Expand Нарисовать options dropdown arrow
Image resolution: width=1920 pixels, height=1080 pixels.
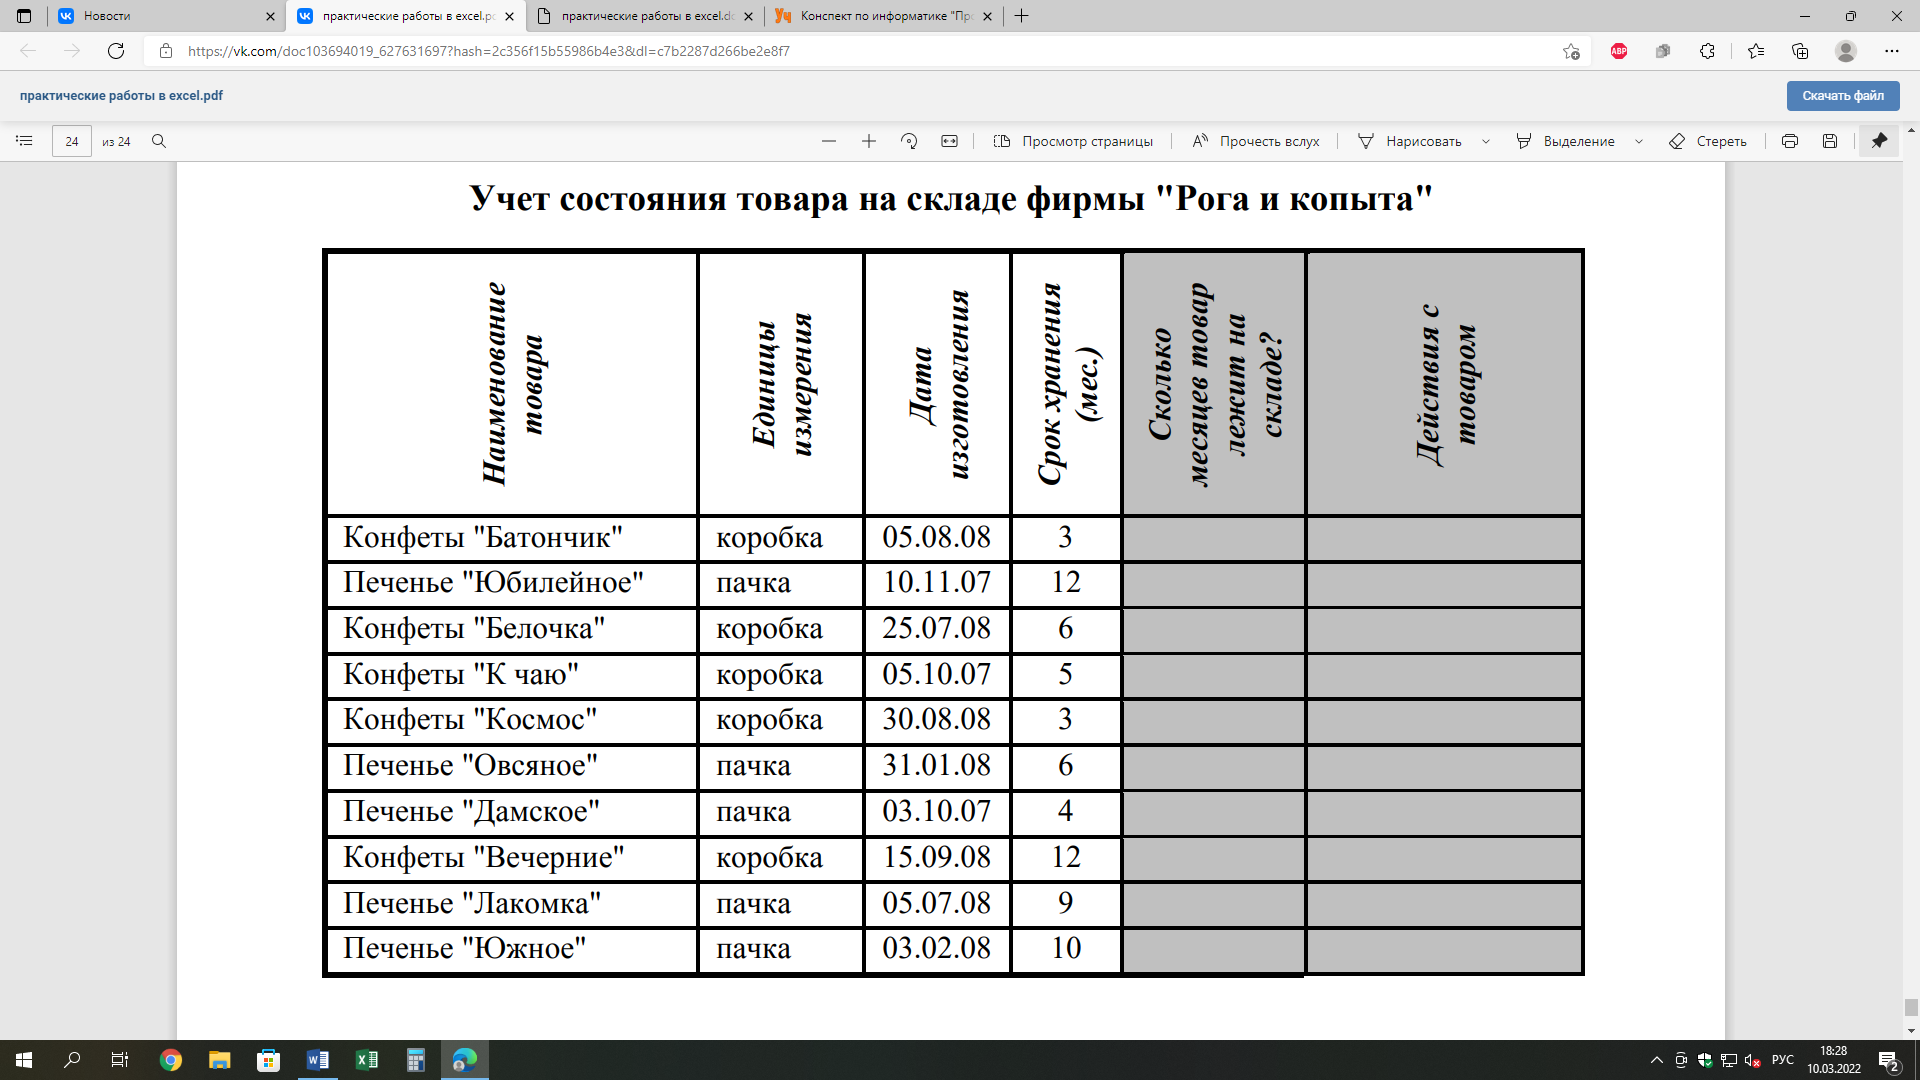(x=1486, y=141)
